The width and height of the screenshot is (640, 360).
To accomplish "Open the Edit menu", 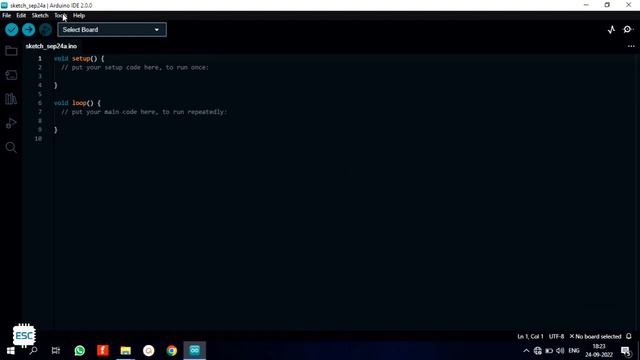I will tap(21, 16).
